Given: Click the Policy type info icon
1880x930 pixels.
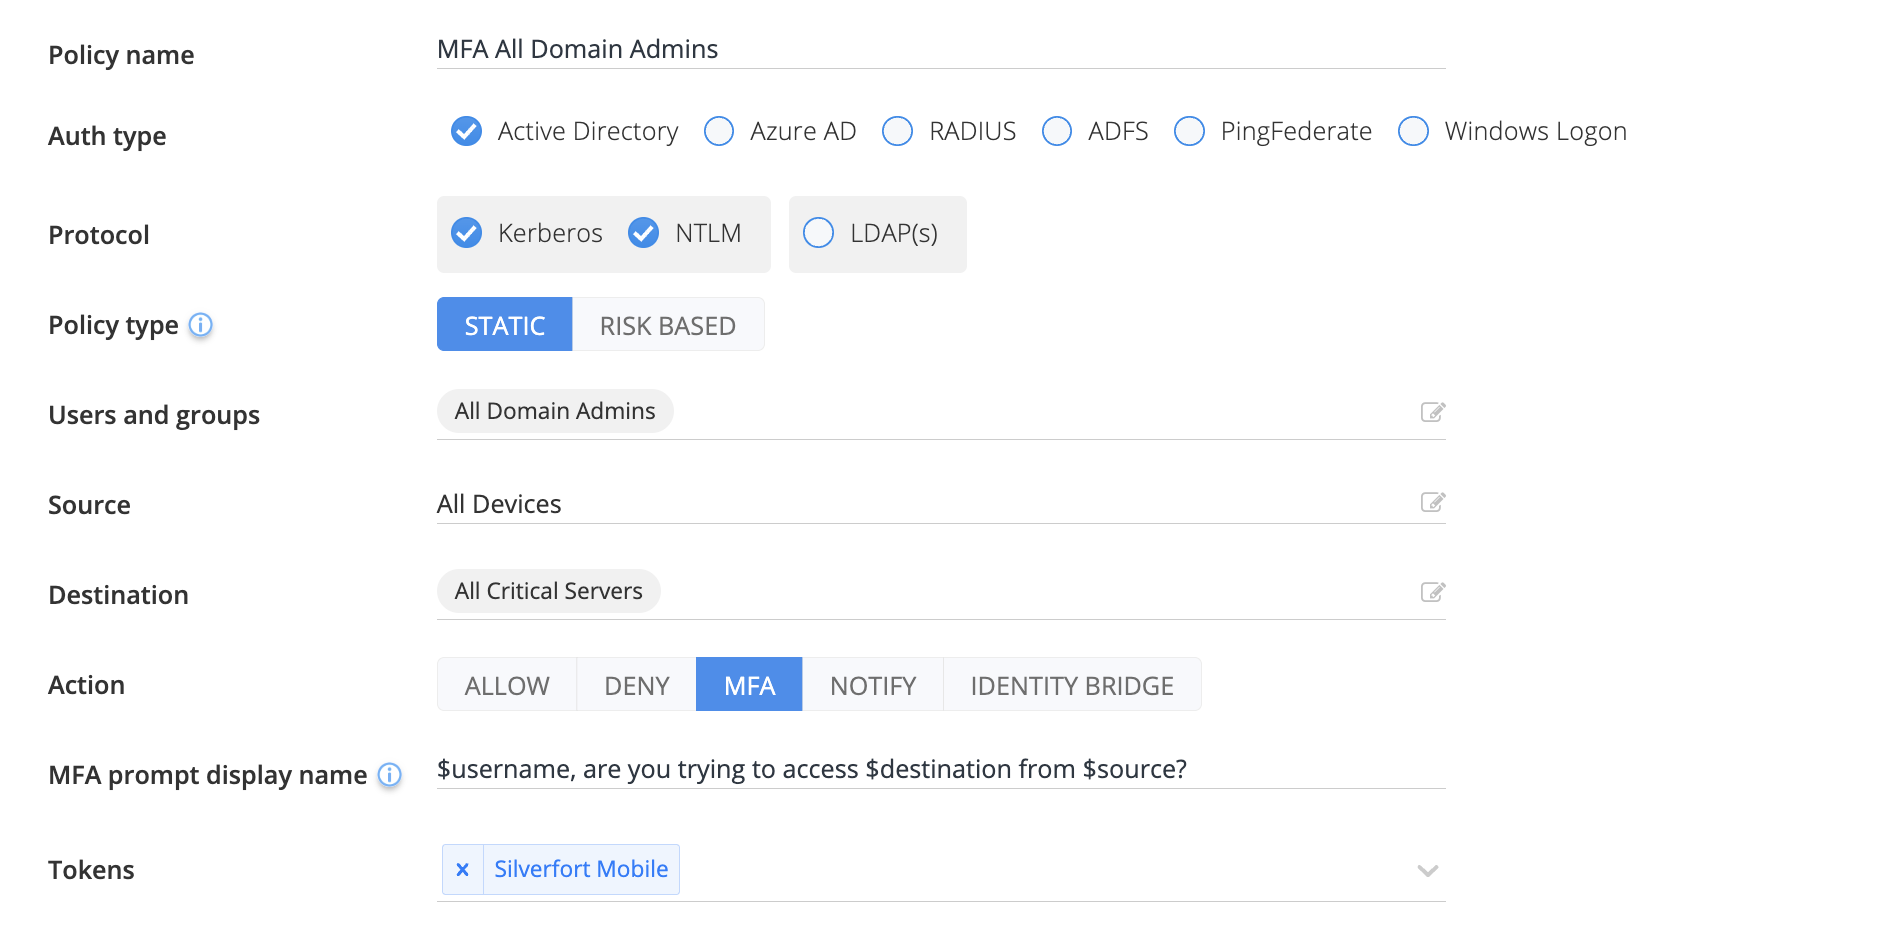Looking at the screenshot, I should coord(201,325).
